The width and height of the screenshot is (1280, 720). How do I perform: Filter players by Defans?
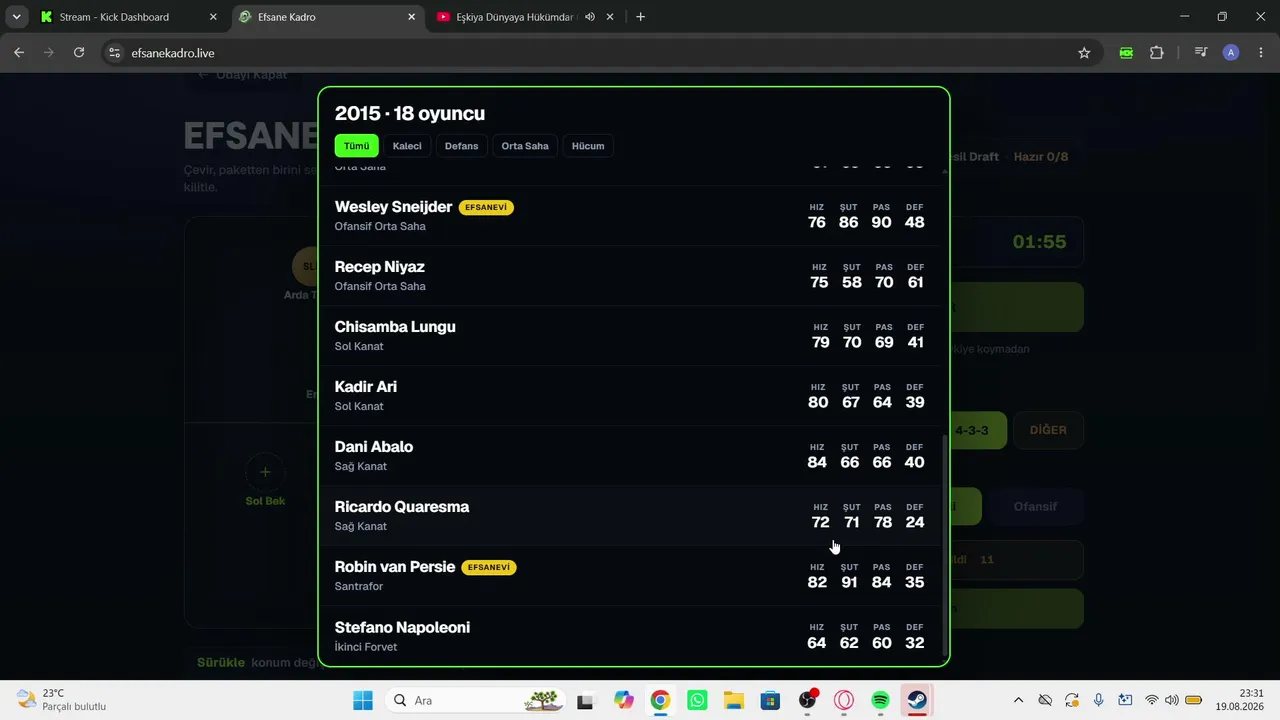pos(461,146)
